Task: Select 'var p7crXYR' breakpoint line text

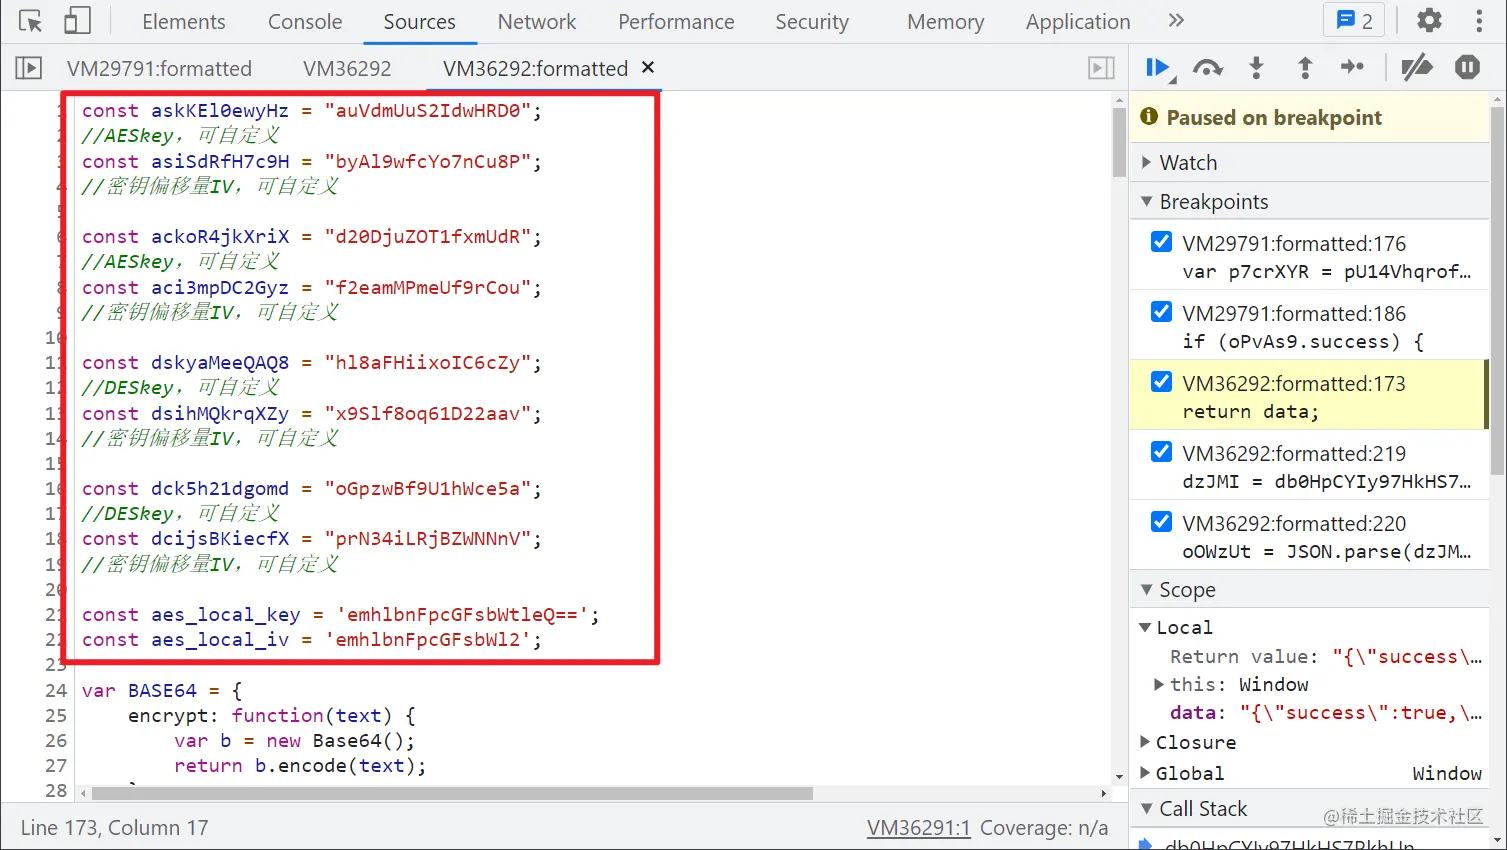Action: [x=1326, y=271]
